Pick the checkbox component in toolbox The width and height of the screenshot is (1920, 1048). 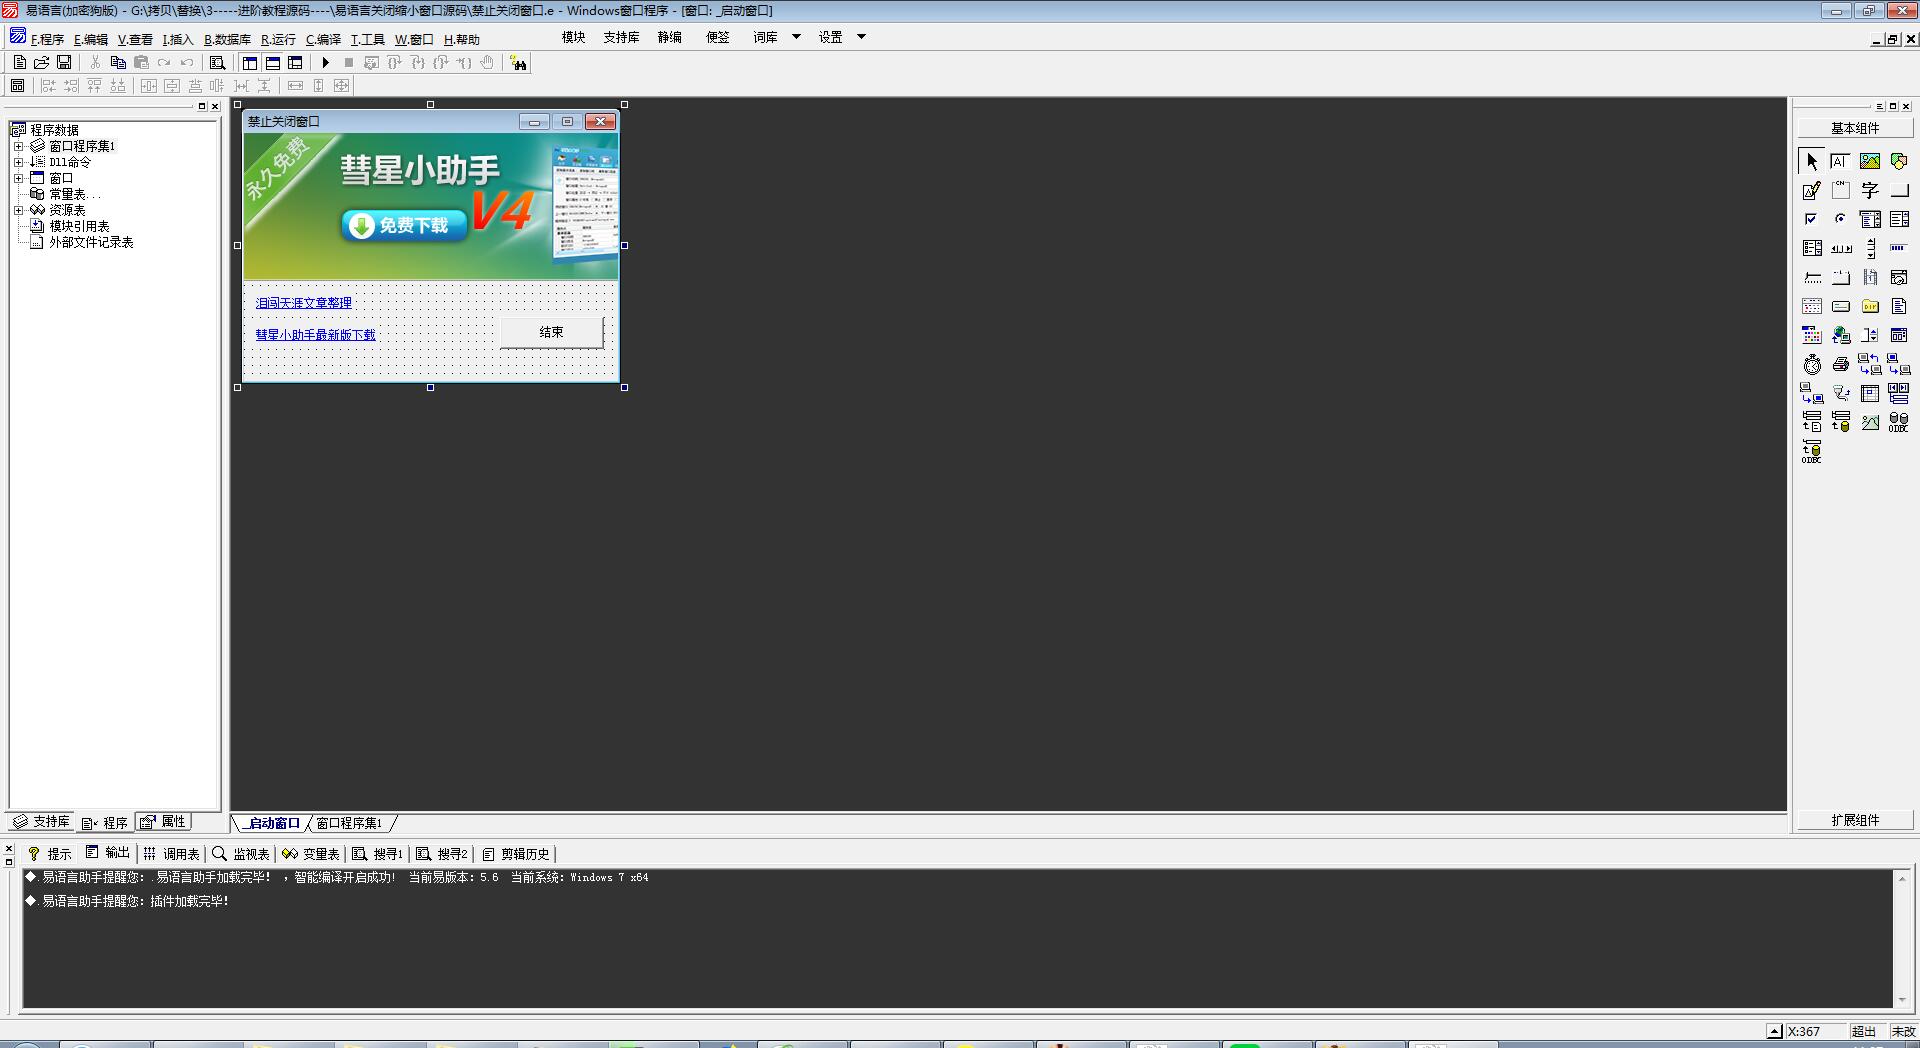tap(1812, 219)
